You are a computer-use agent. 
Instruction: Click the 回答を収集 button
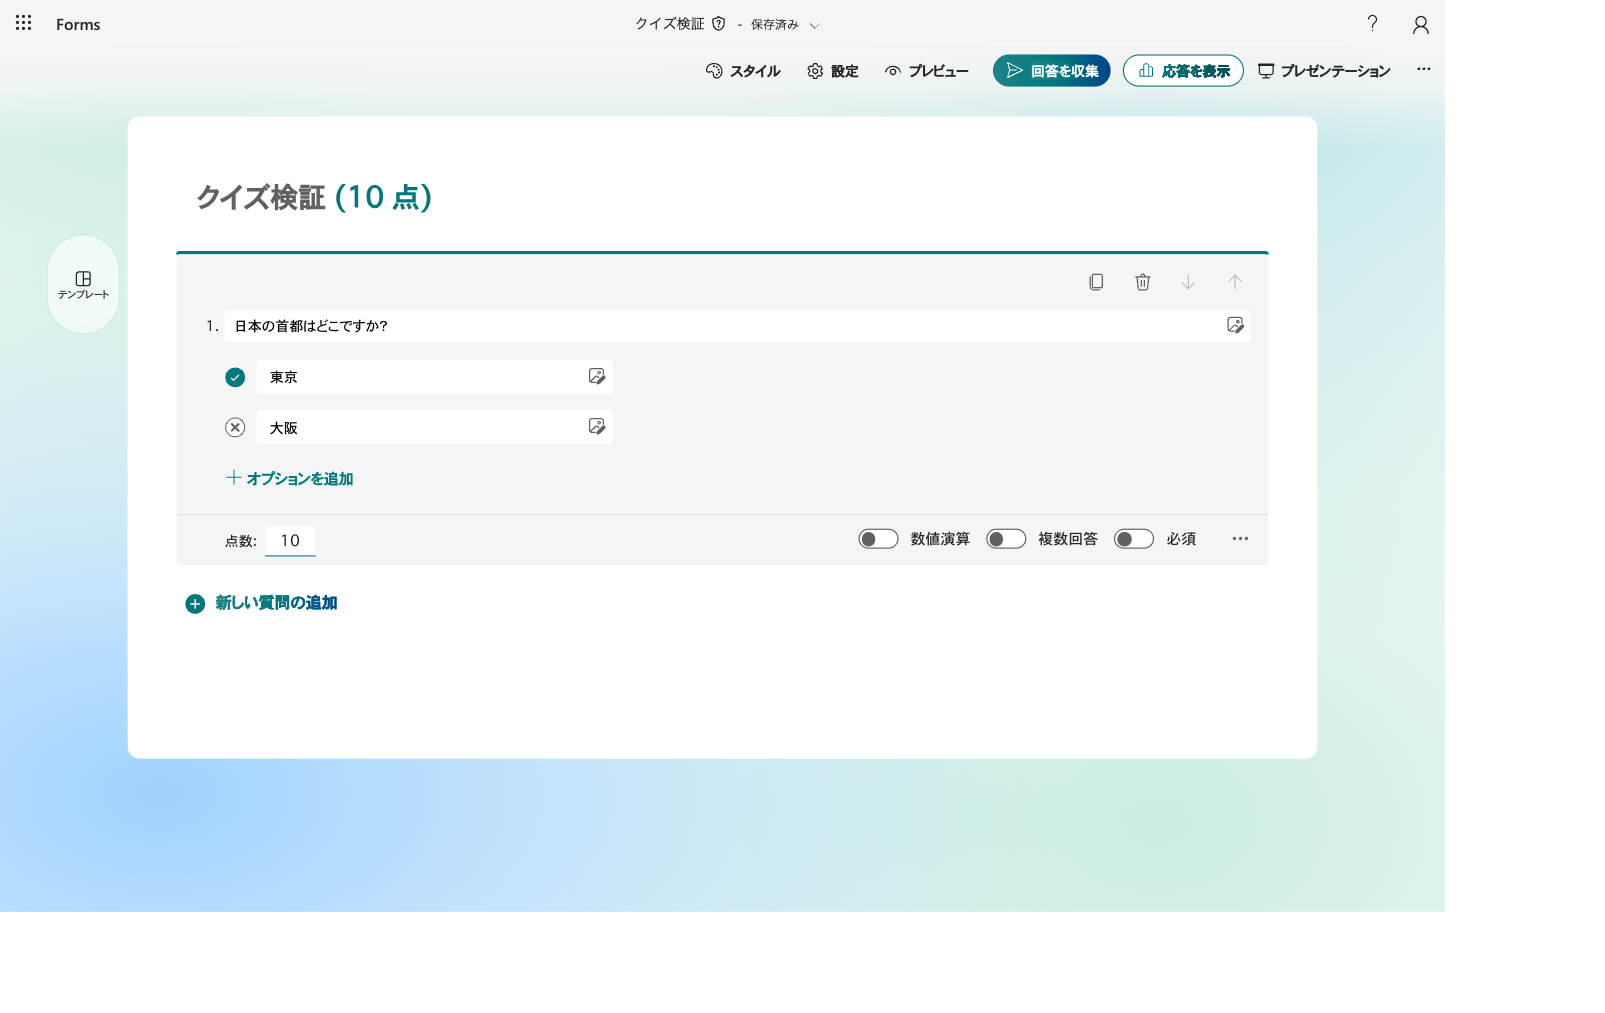pos(1052,71)
